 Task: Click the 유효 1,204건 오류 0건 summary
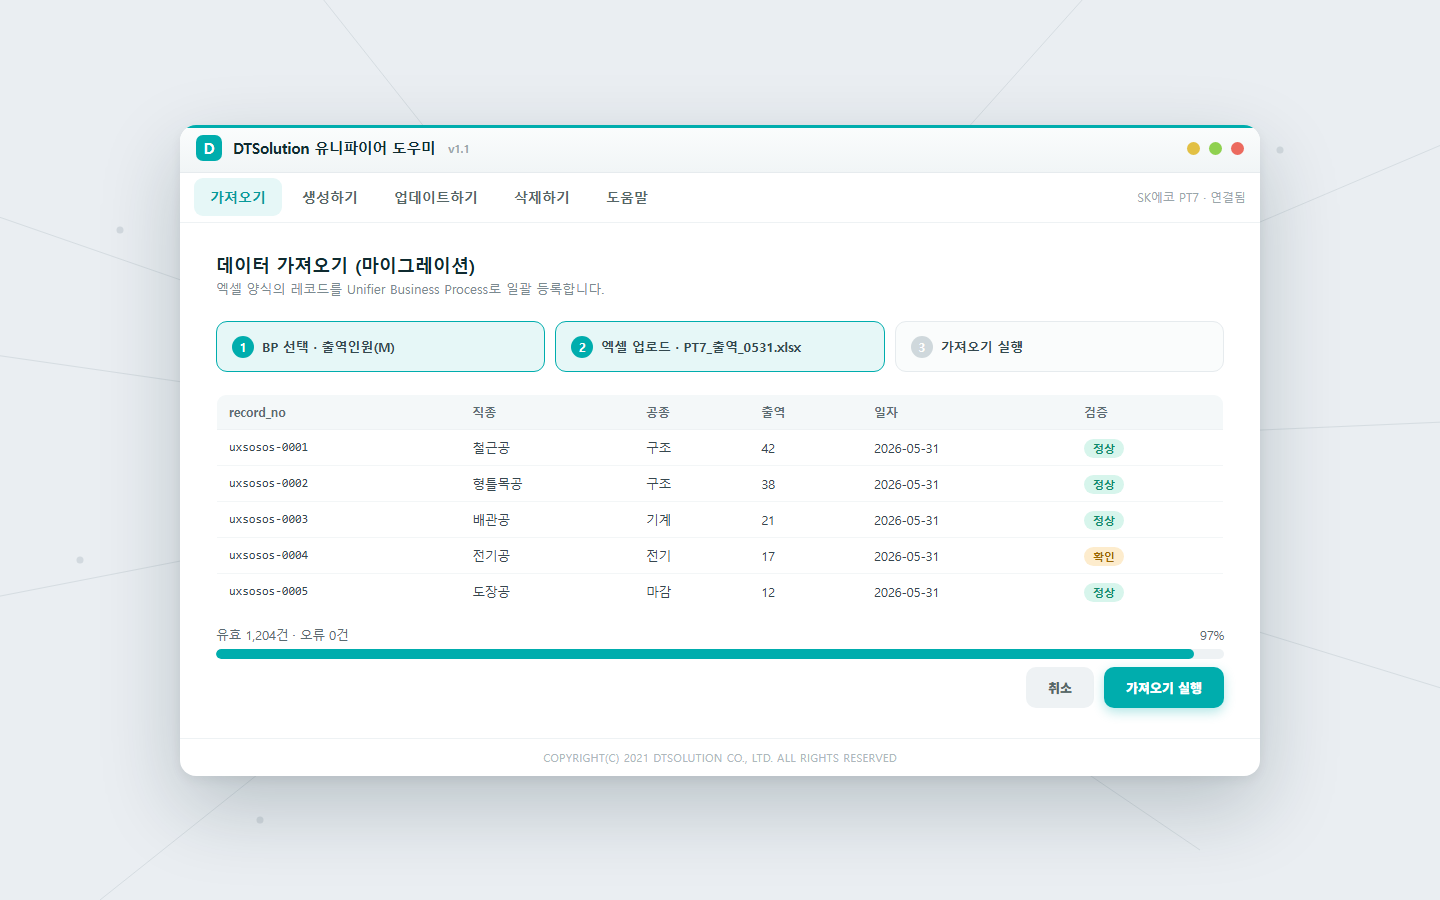click(282, 635)
